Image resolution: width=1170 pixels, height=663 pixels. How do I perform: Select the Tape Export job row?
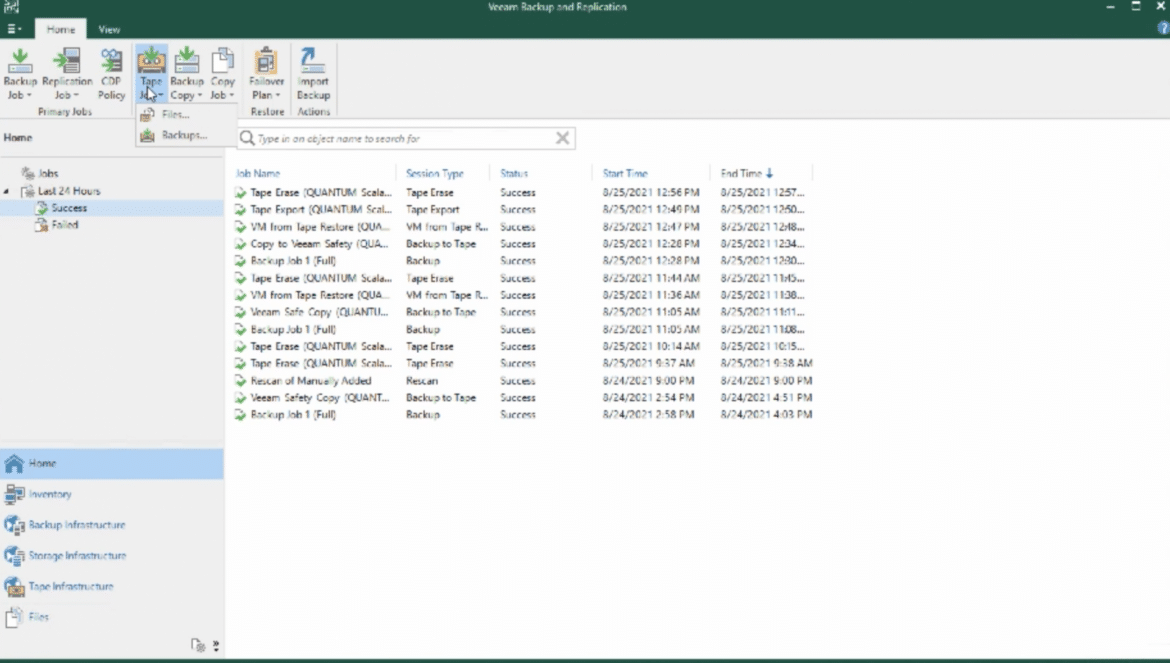[523, 210]
